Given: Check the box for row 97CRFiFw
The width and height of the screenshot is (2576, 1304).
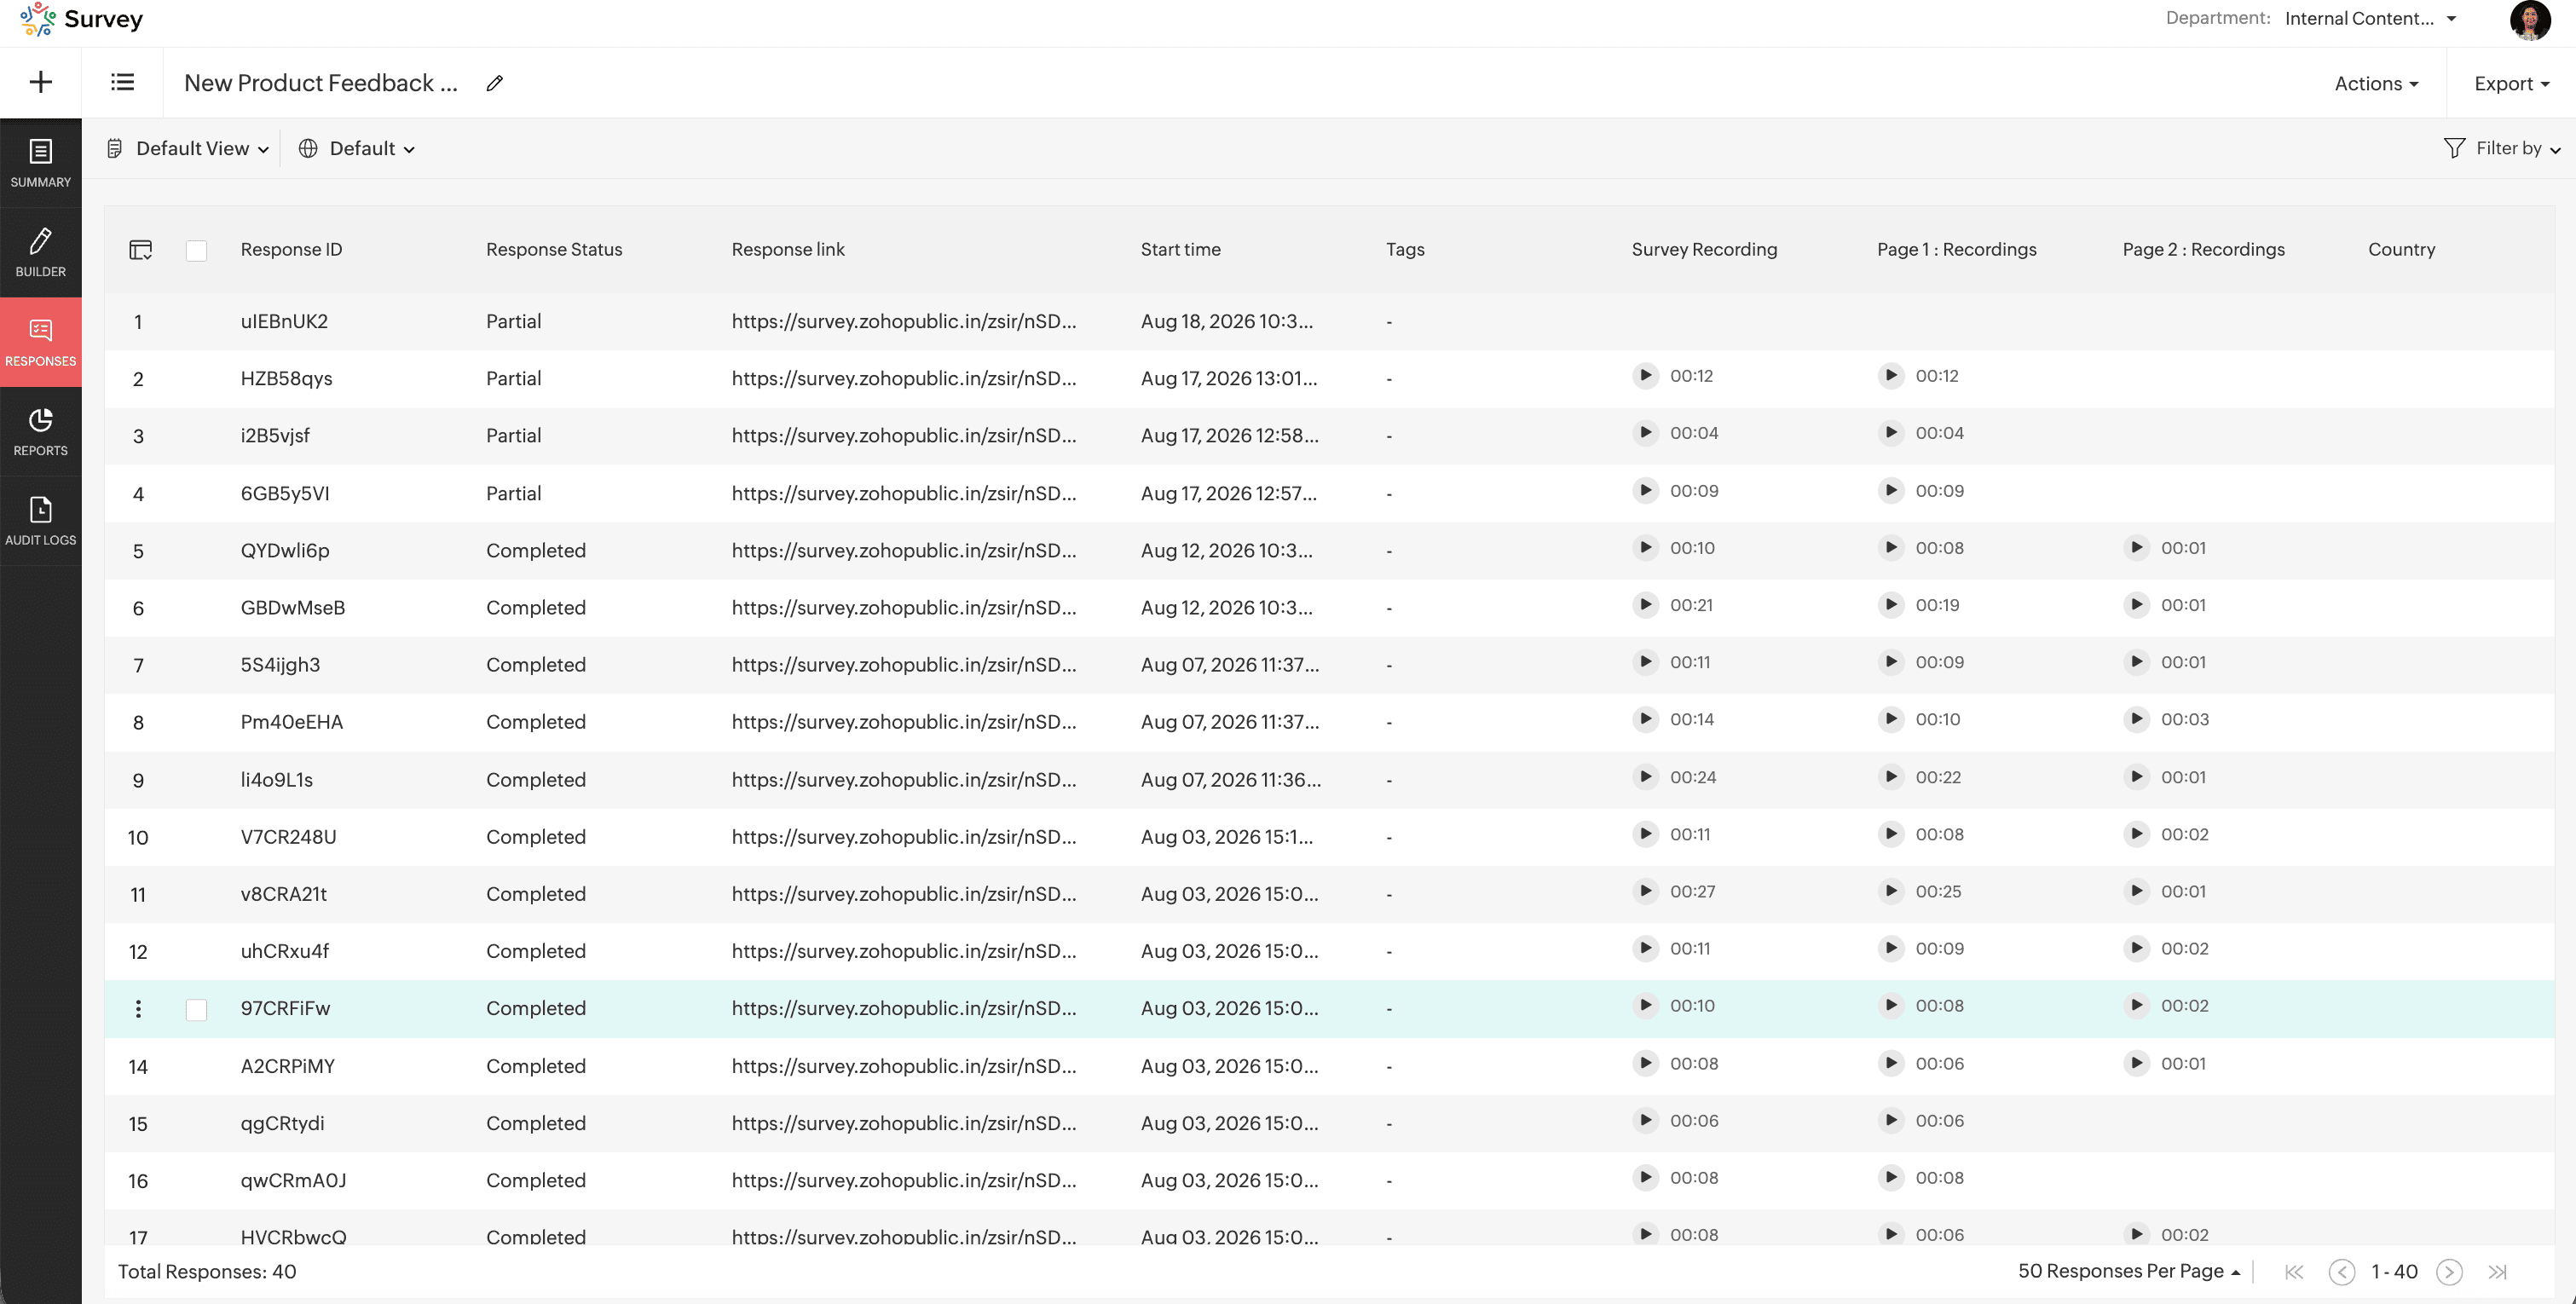Looking at the screenshot, I should (197, 1010).
